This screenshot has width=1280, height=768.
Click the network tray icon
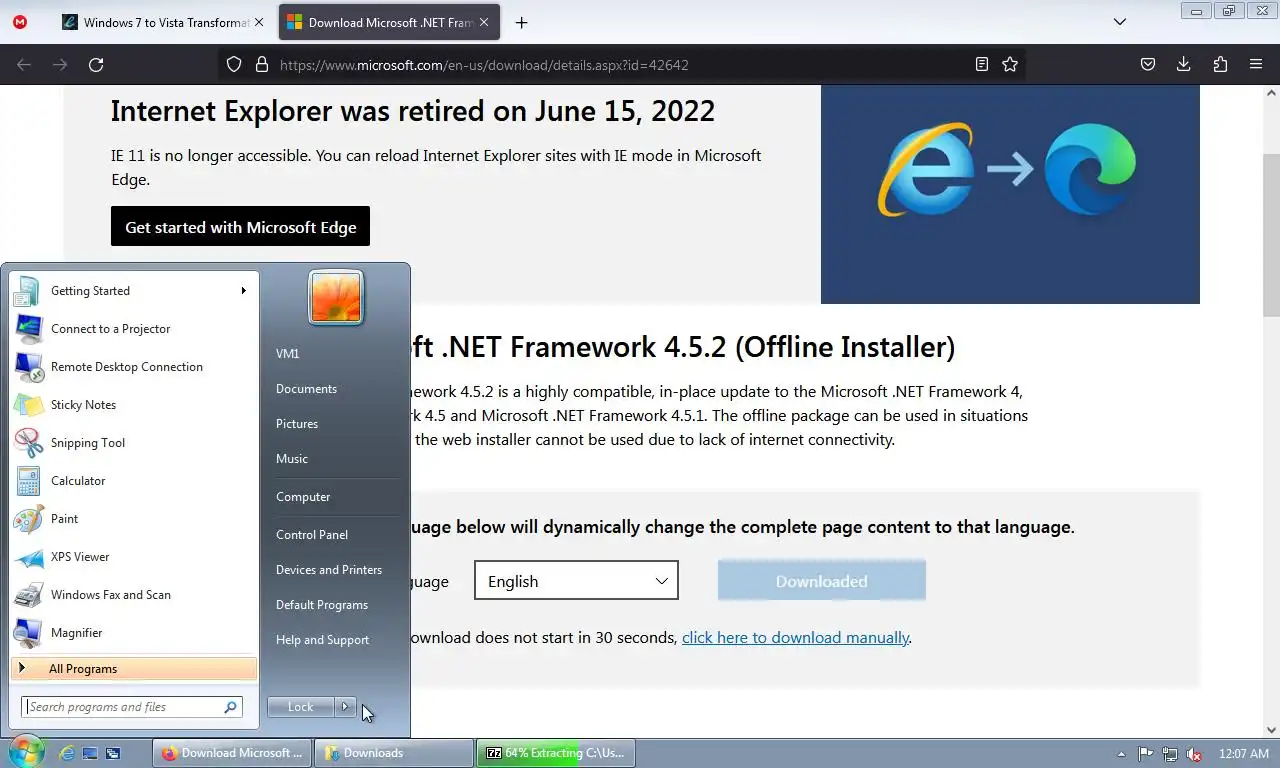pos(1170,754)
